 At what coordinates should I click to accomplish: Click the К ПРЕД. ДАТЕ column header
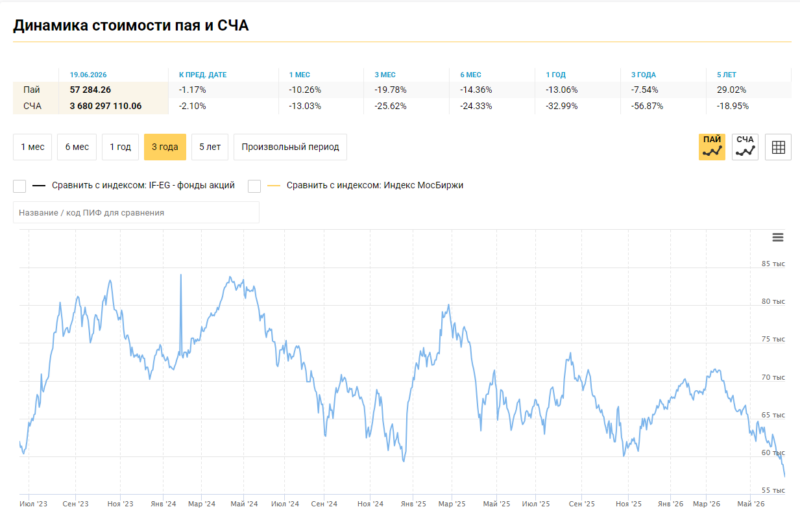tap(203, 75)
